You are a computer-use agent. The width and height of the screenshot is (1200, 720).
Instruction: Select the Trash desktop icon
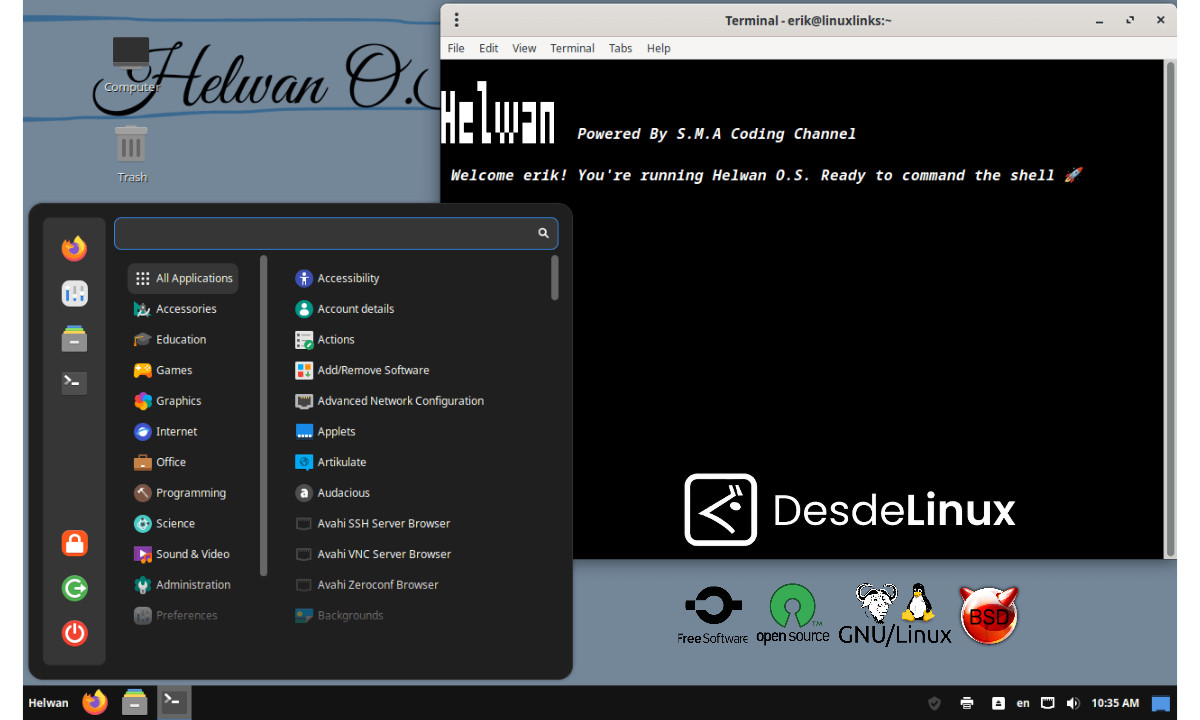[x=131, y=154]
